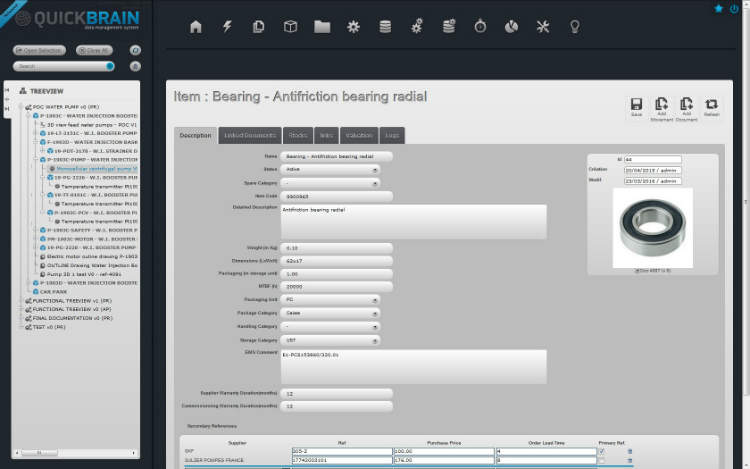This screenshot has width=750, height=469.
Task: Click the light bulb toolbar icon
Action: point(574,26)
